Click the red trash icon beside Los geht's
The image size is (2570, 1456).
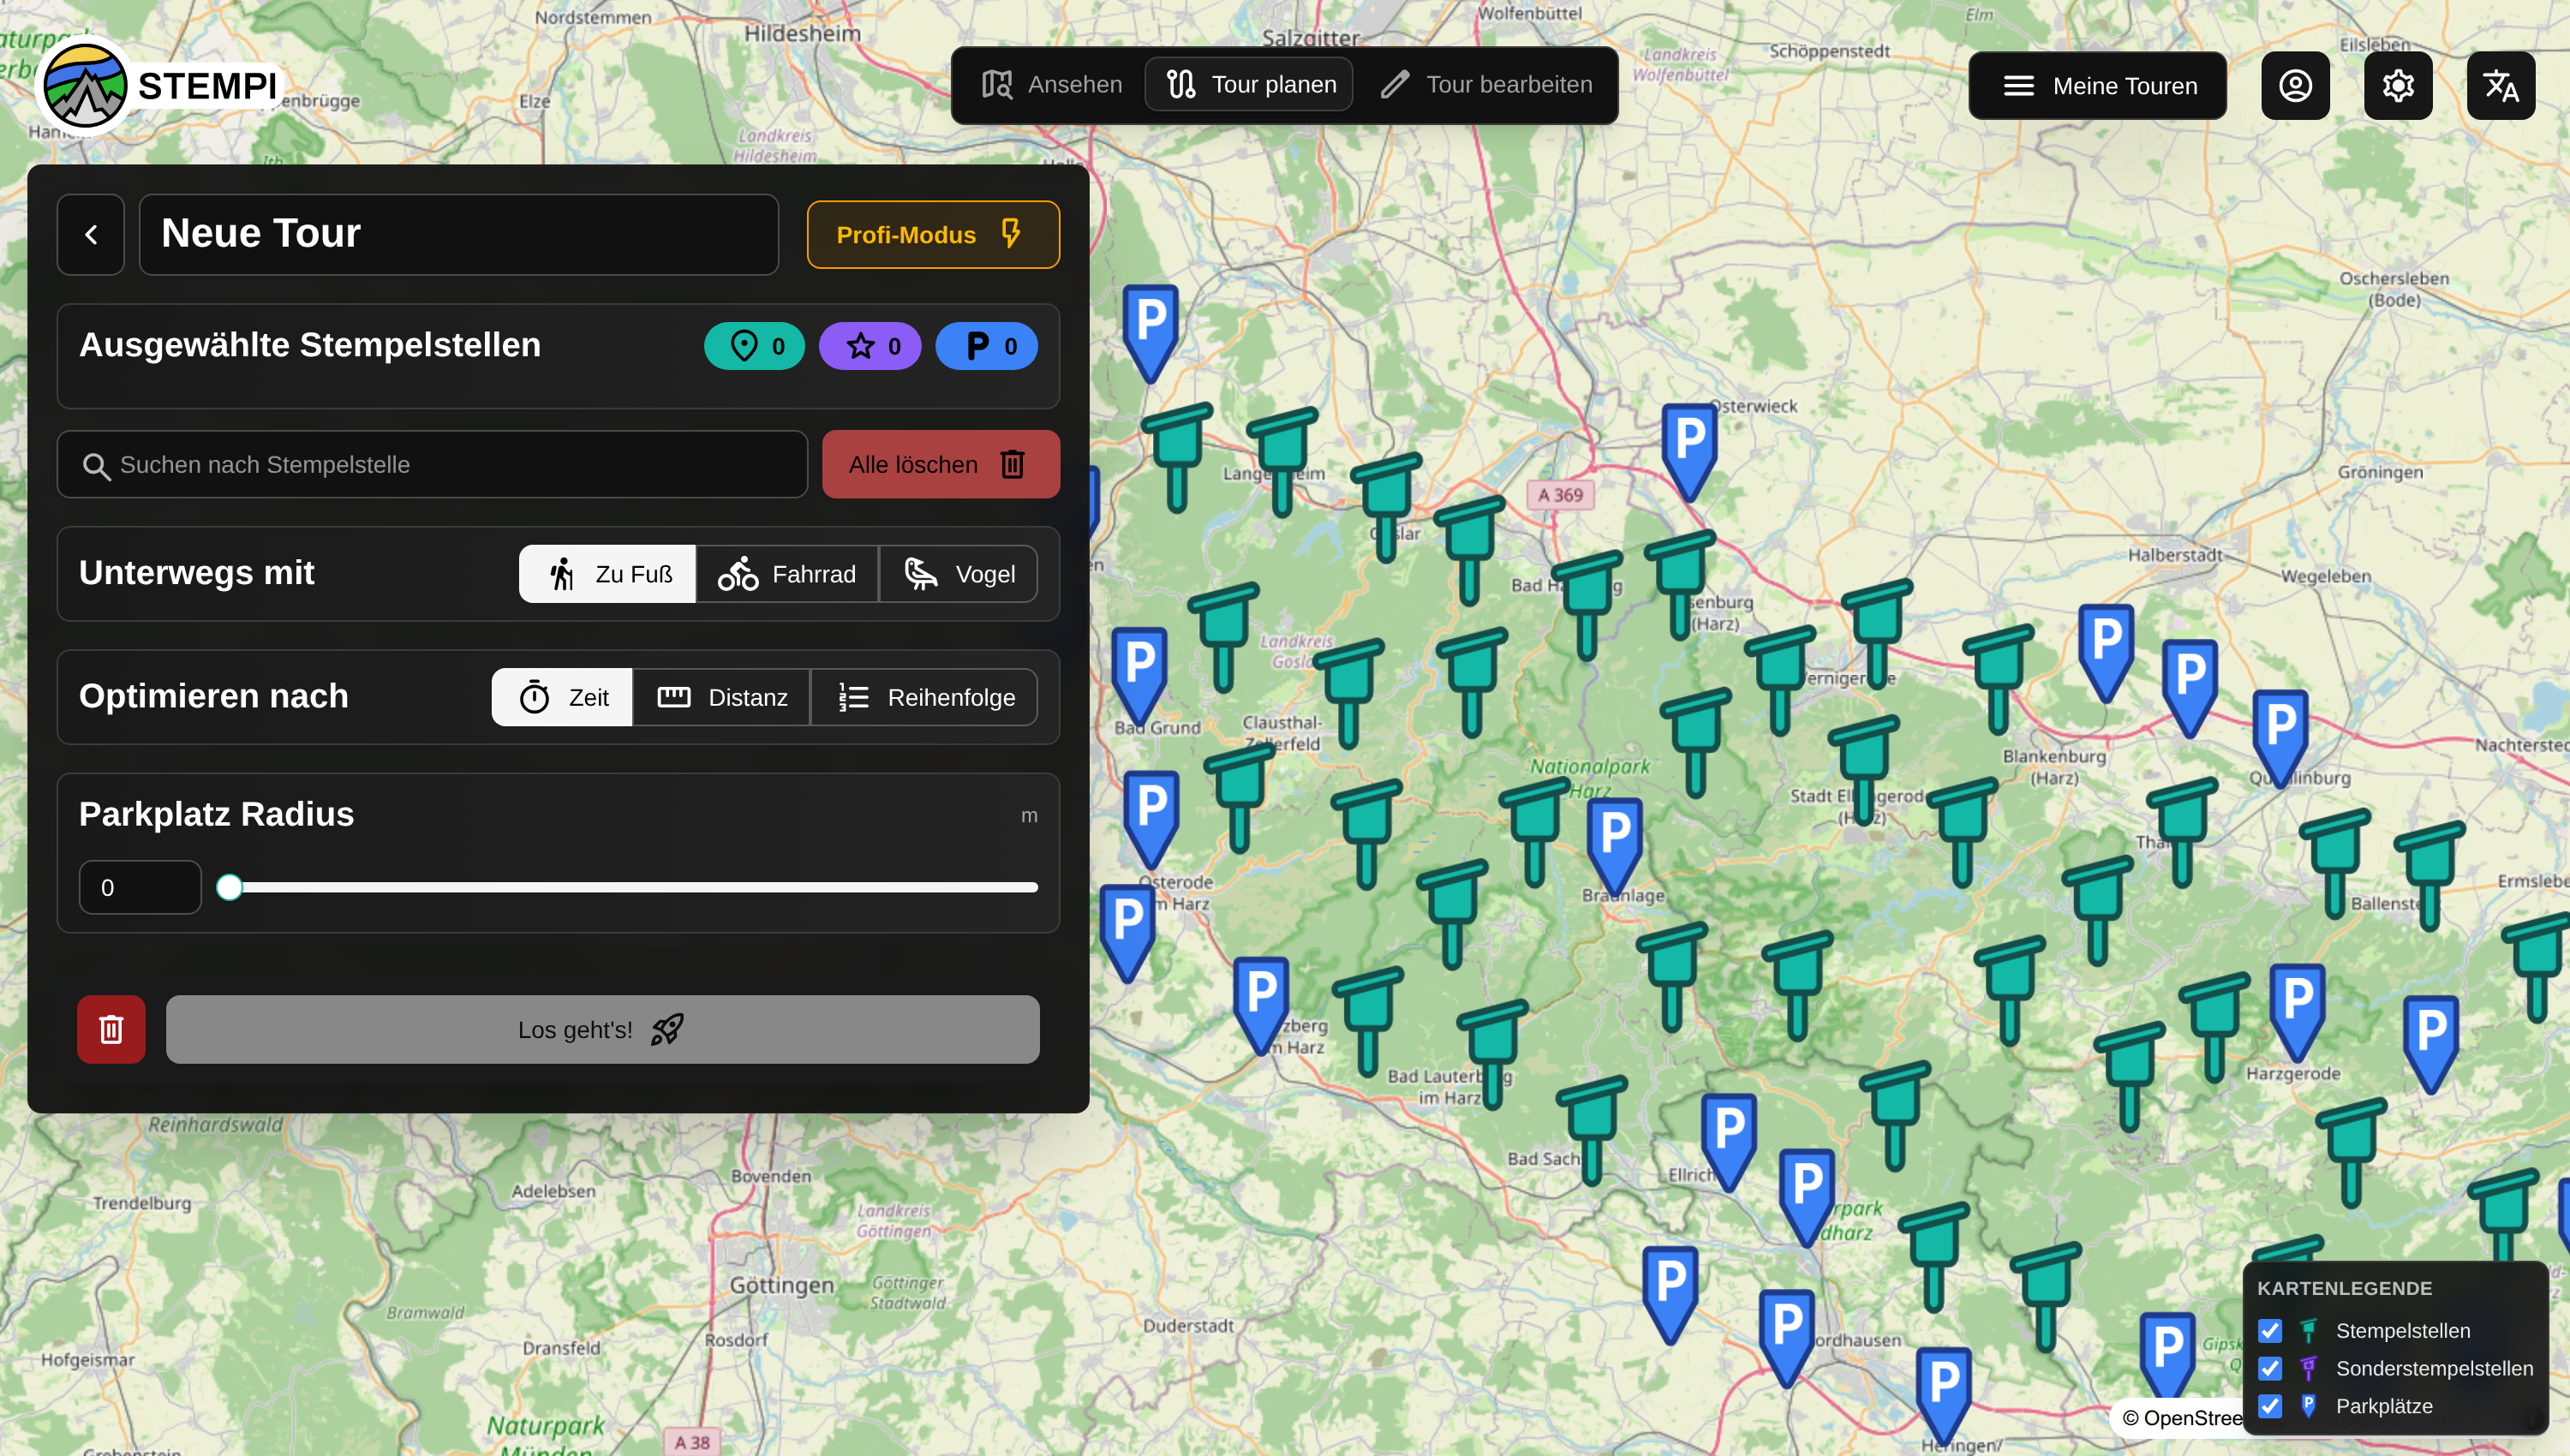click(111, 1029)
